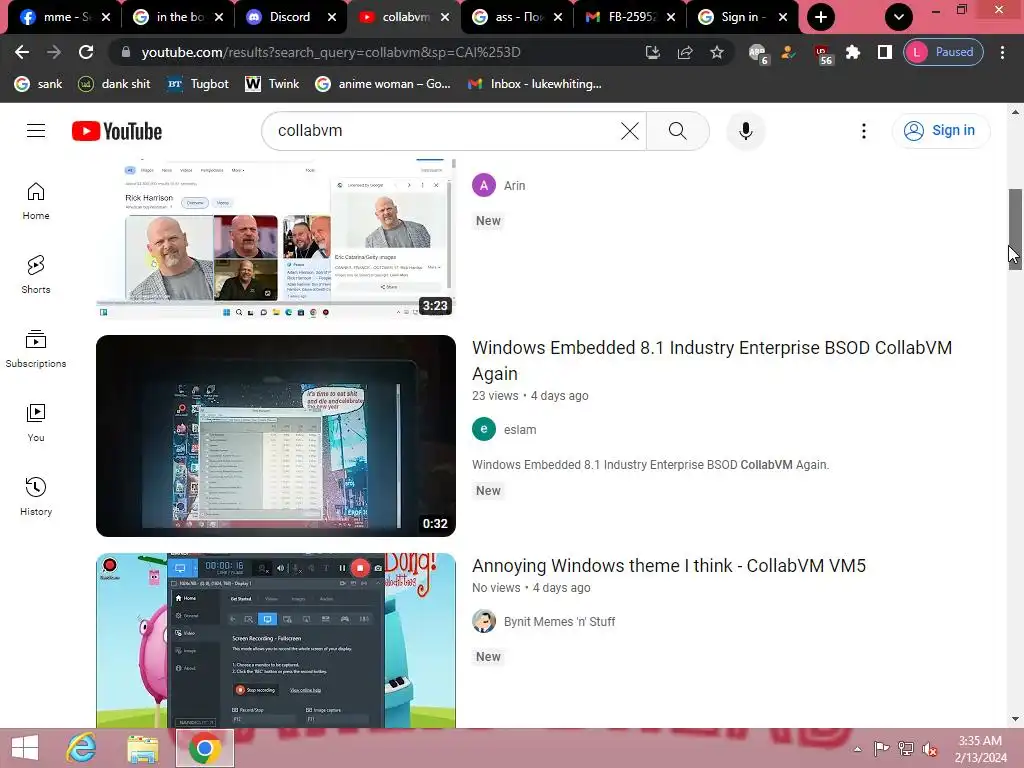Screen dimensions: 1024x768
Task: Switch to the 'in the bo' Google tab
Action: [178, 17]
